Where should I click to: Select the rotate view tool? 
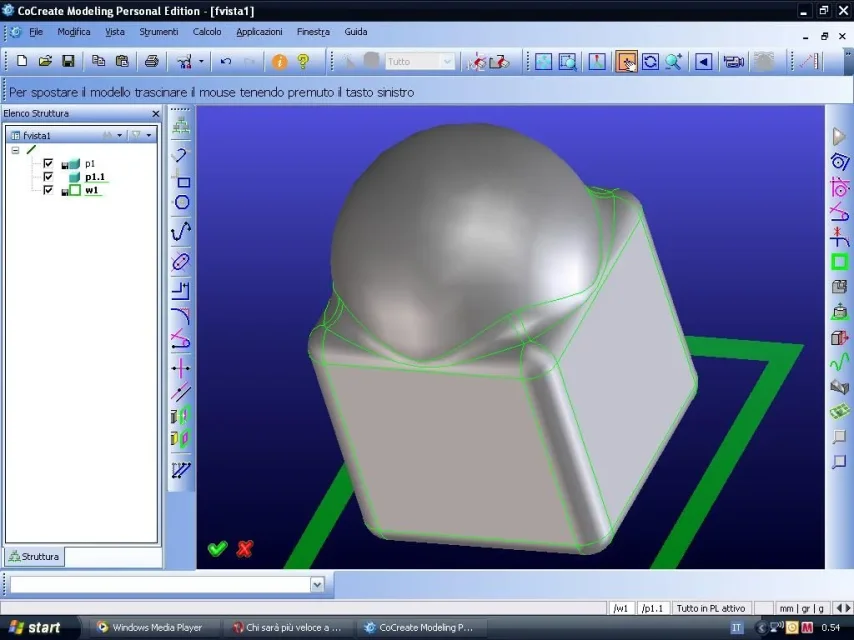[650, 62]
